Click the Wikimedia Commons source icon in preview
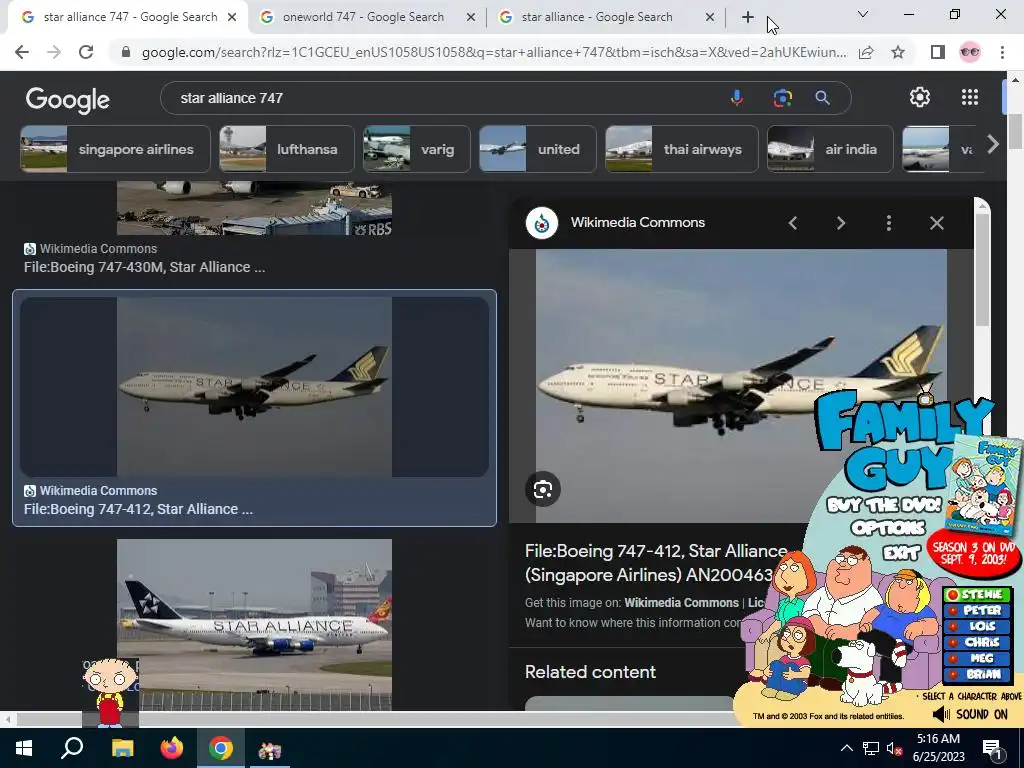 542,223
